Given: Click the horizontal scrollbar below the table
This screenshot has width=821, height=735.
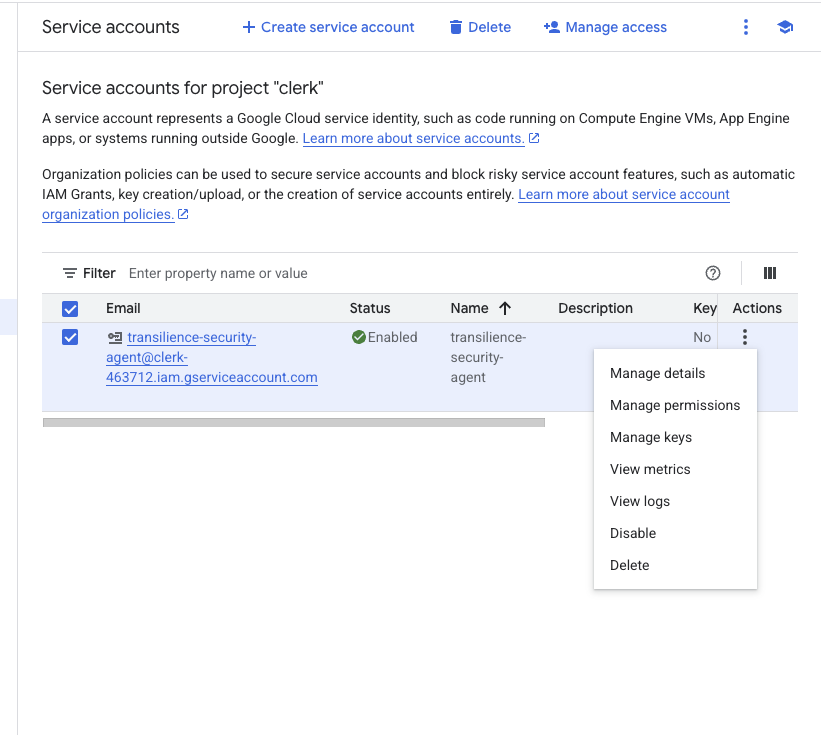Looking at the screenshot, I should 294,422.
